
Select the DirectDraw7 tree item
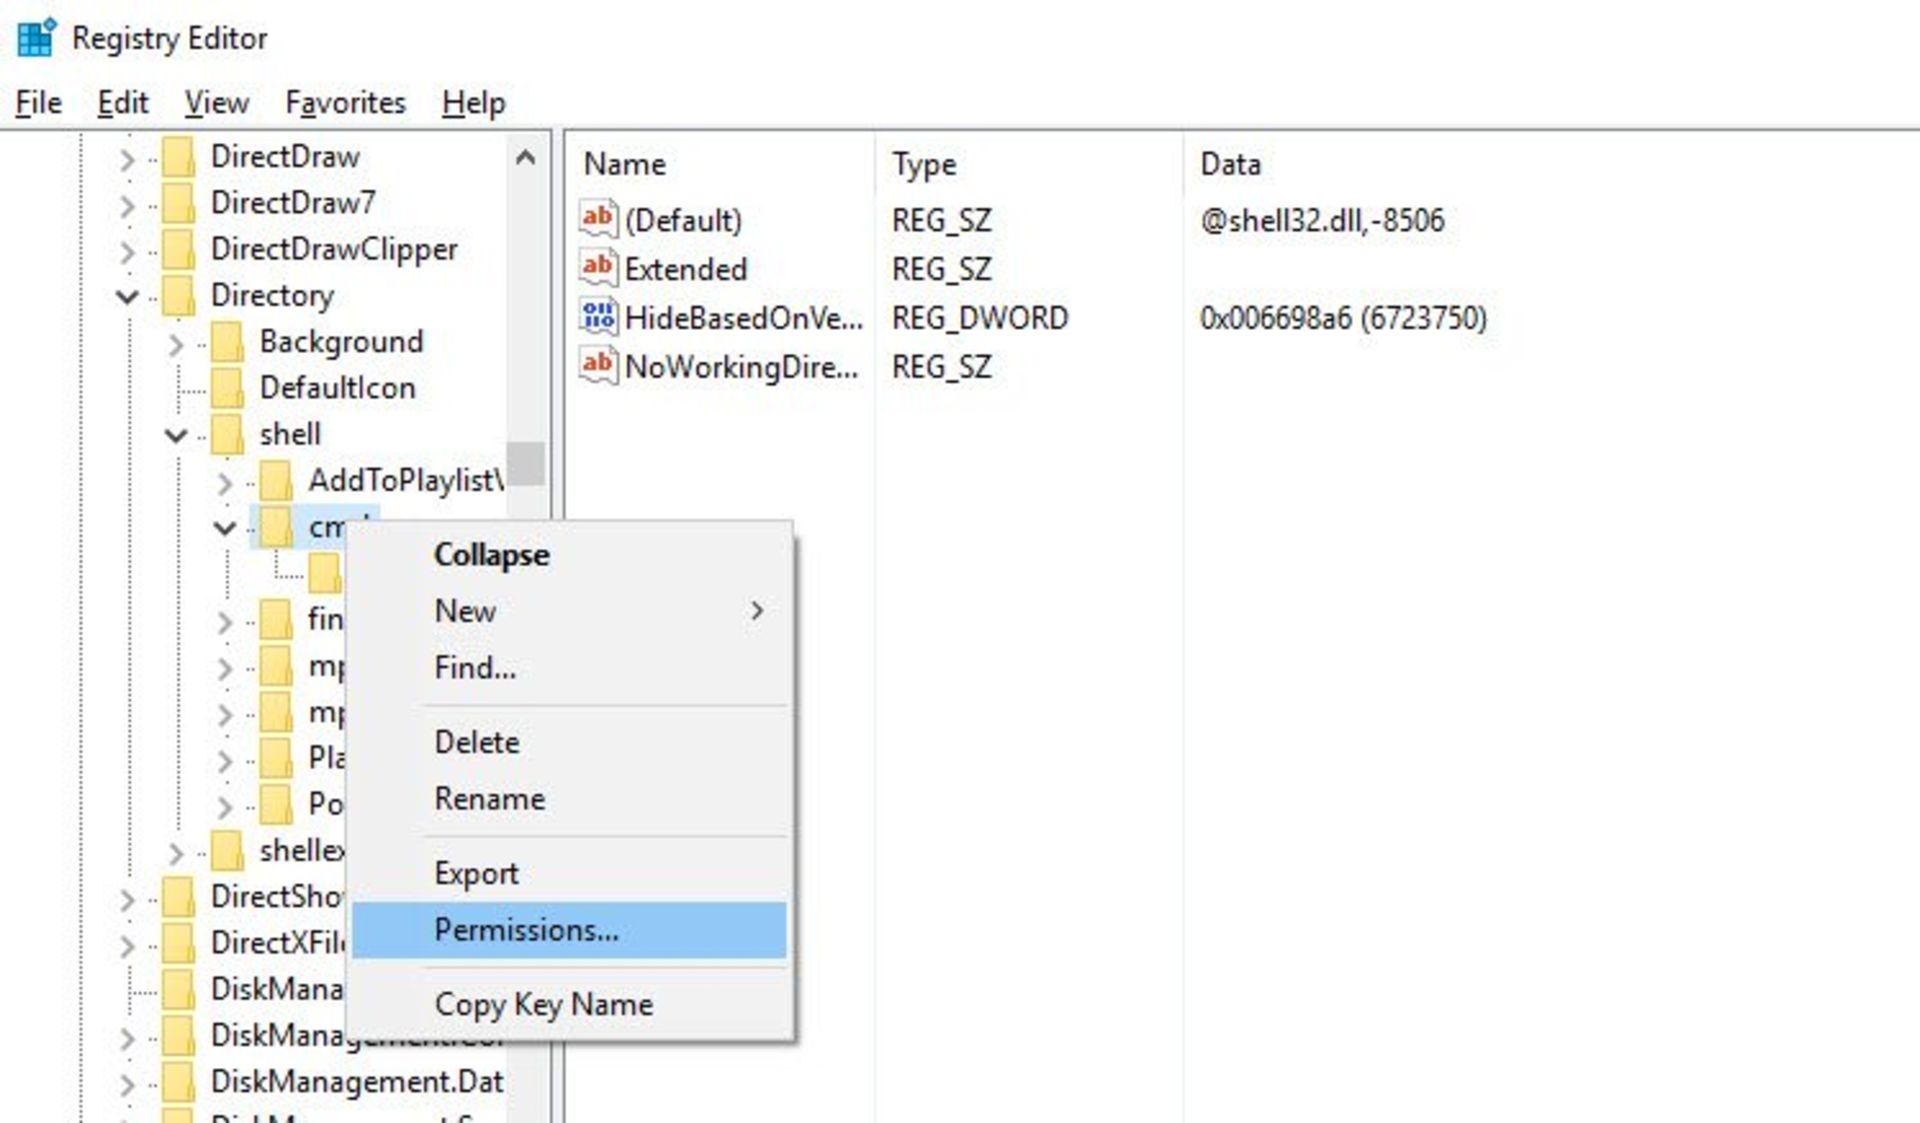point(293,203)
